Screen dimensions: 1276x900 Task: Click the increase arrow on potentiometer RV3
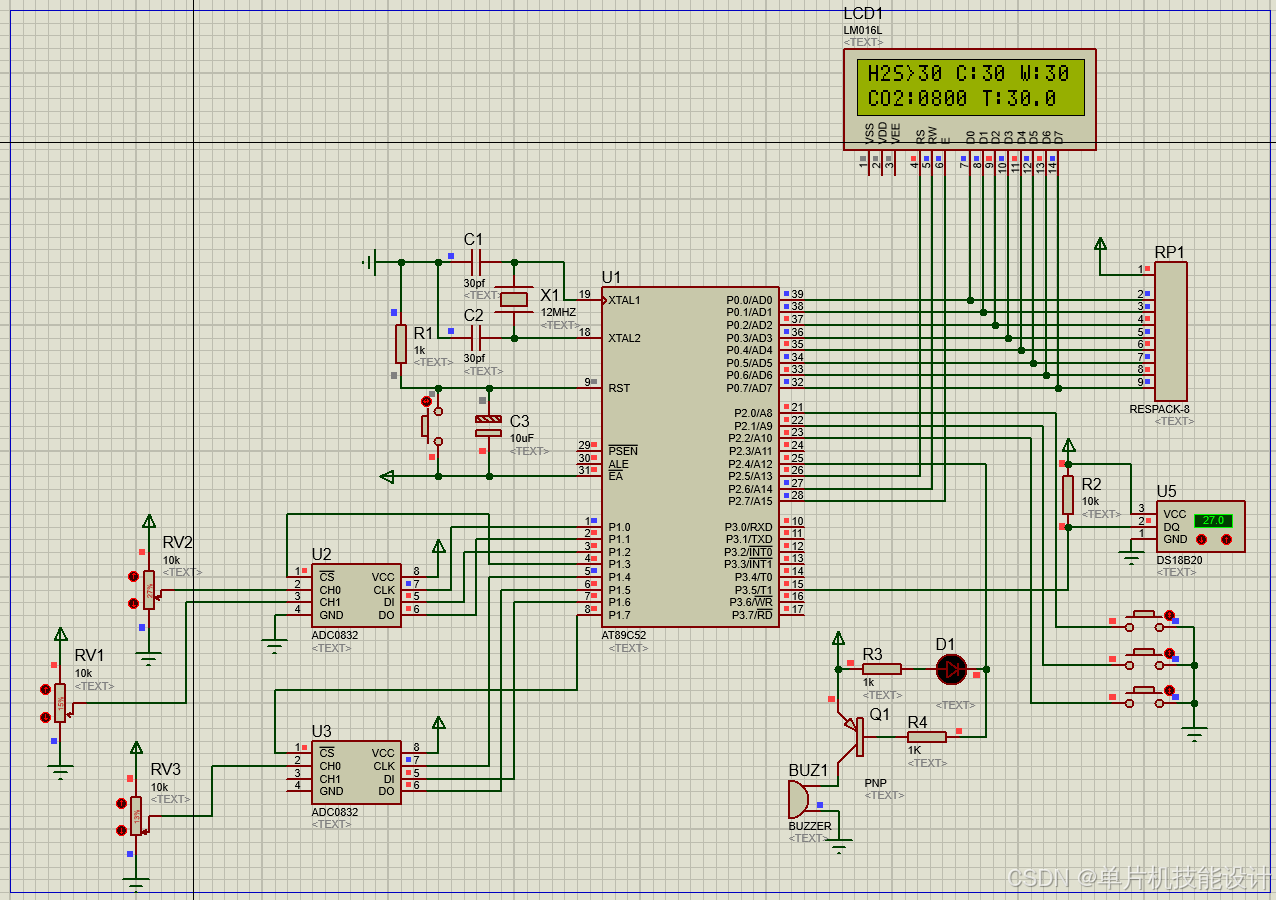pos(121,803)
